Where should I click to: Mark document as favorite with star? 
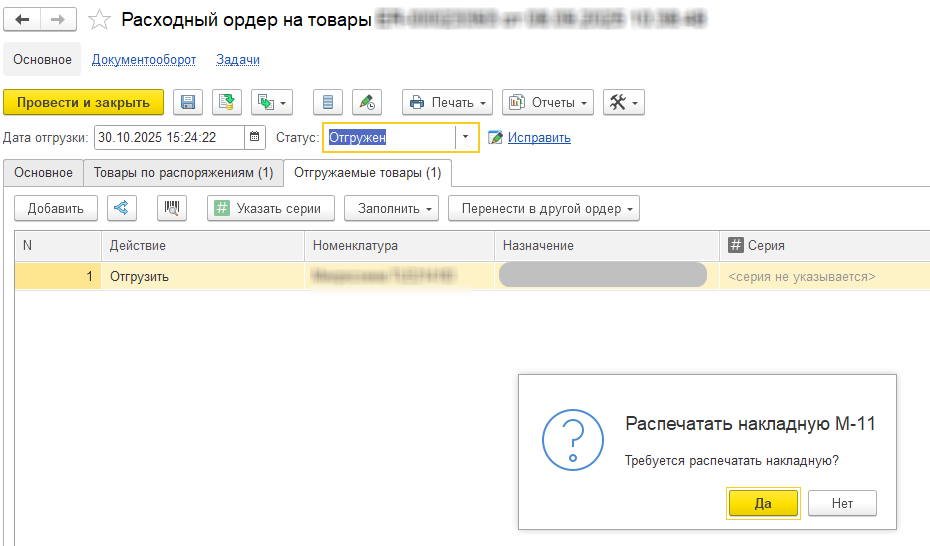point(99,19)
